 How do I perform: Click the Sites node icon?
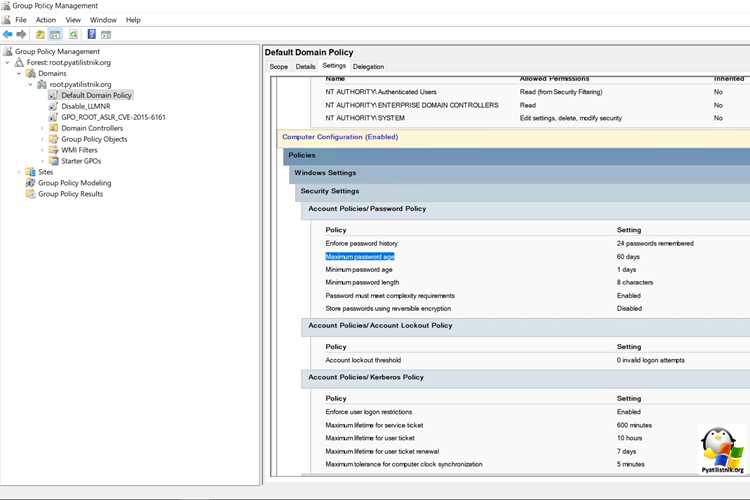(x=31, y=172)
